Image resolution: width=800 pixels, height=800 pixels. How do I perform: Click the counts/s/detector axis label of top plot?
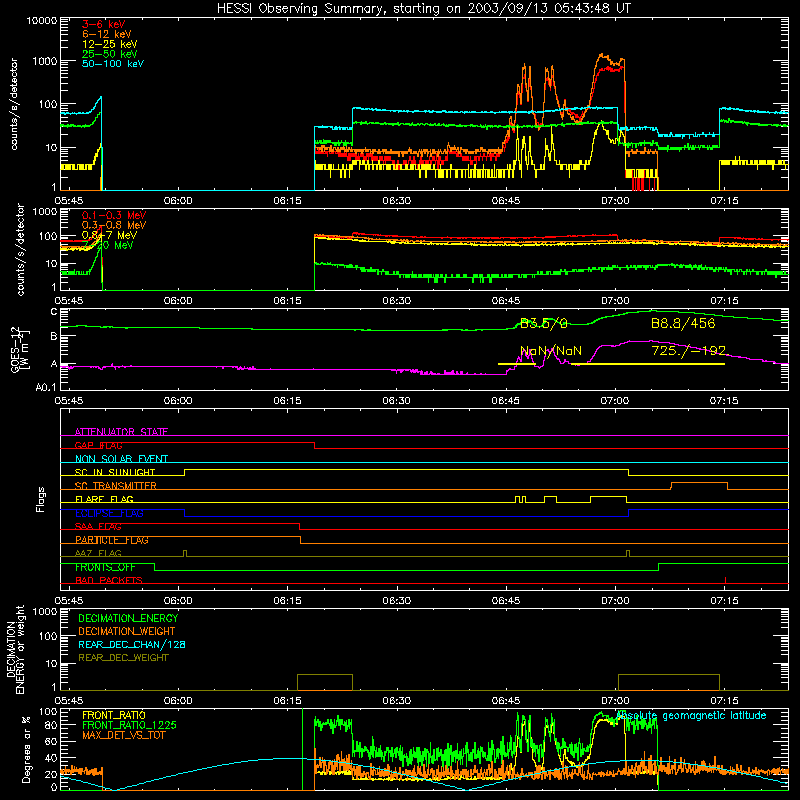click(14, 104)
